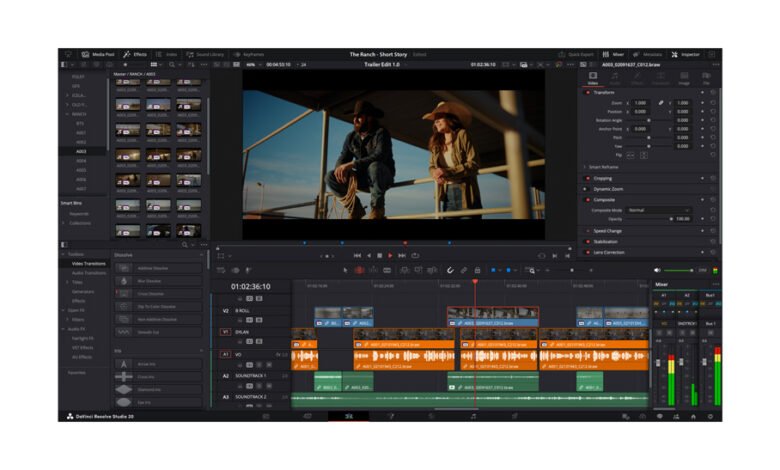Toggle the Inspector panel button

[x=685, y=54]
